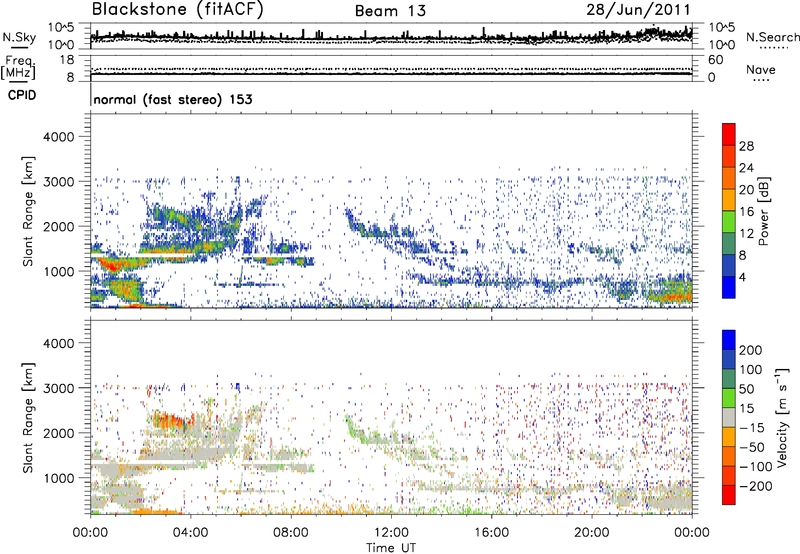Viewport: 800px width, 554px height.
Task: Select the normal (fast stereo) 153 text
Action: (173, 100)
